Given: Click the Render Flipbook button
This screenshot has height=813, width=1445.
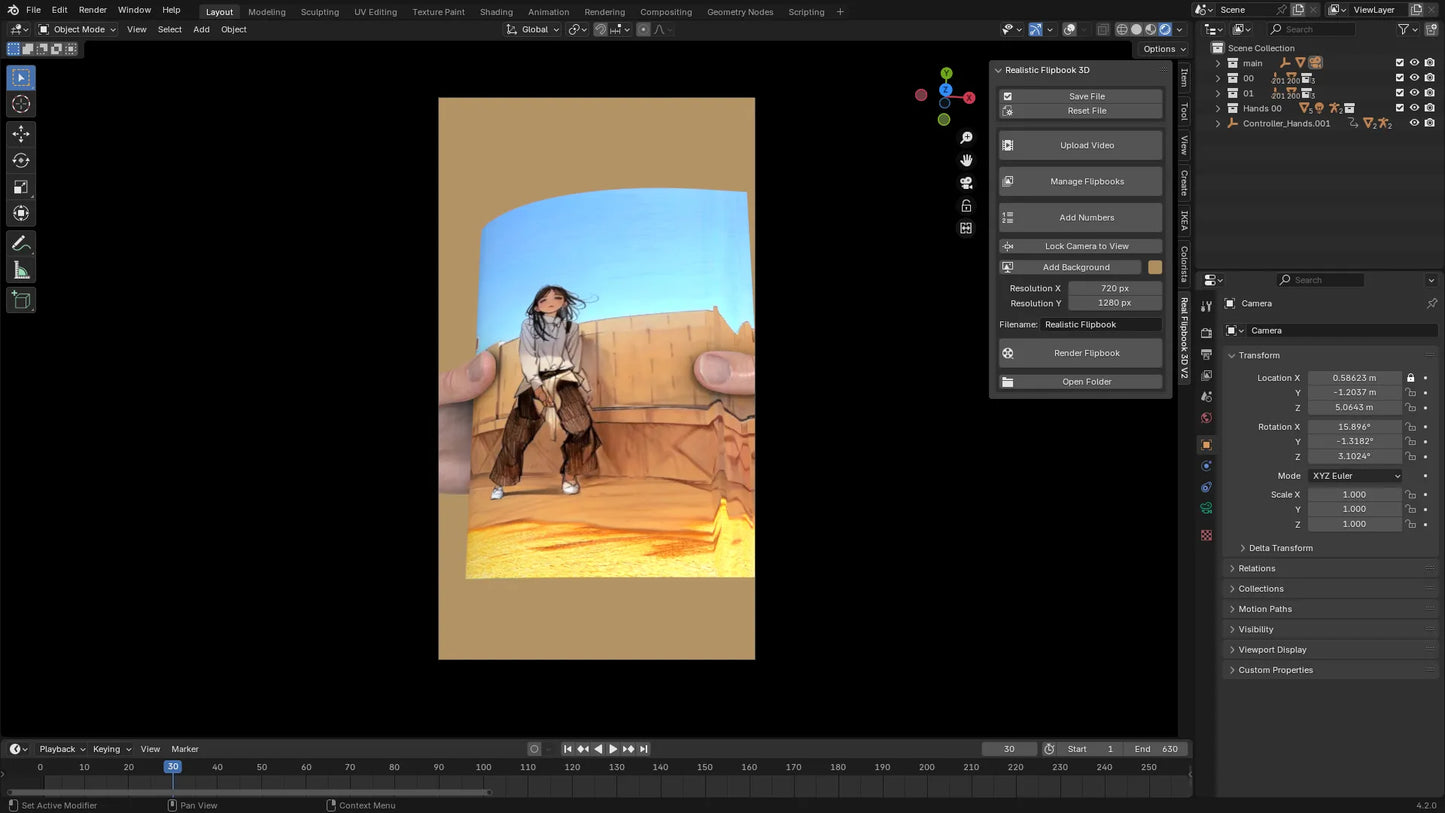Looking at the screenshot, I should coord(1080,353).
